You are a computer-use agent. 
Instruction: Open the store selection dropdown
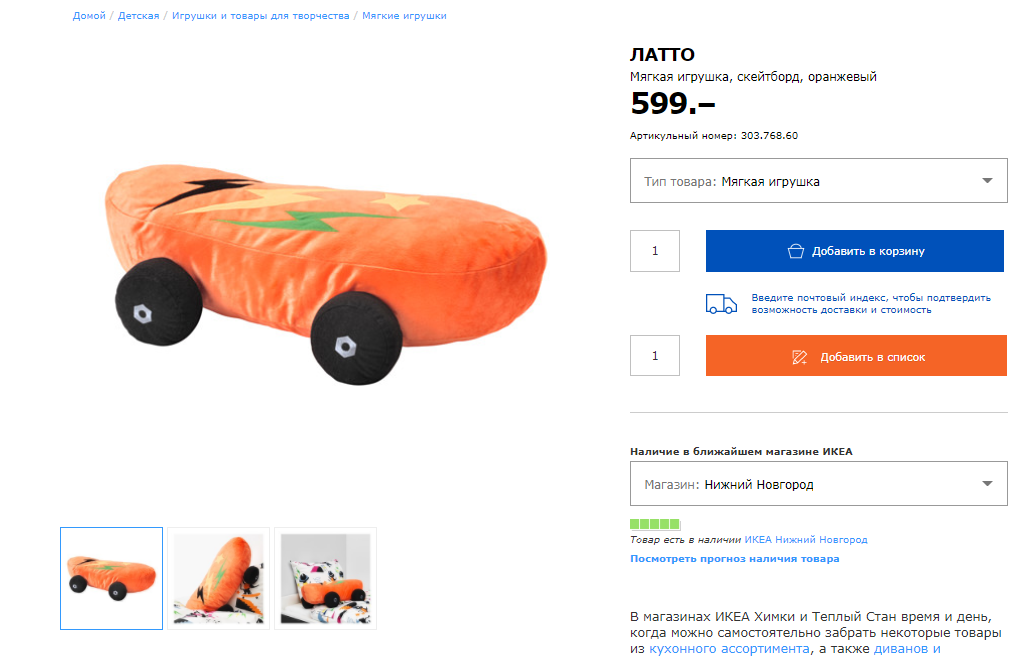(818, 484)
